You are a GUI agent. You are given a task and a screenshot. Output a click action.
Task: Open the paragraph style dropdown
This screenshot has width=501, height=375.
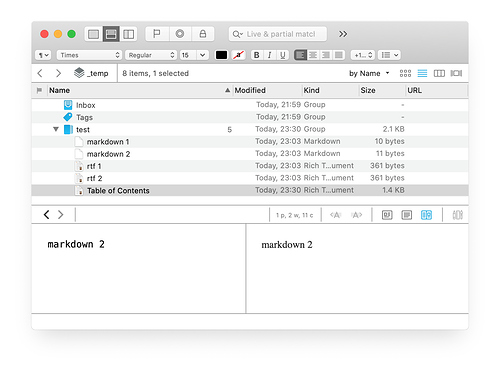[43, 55]
